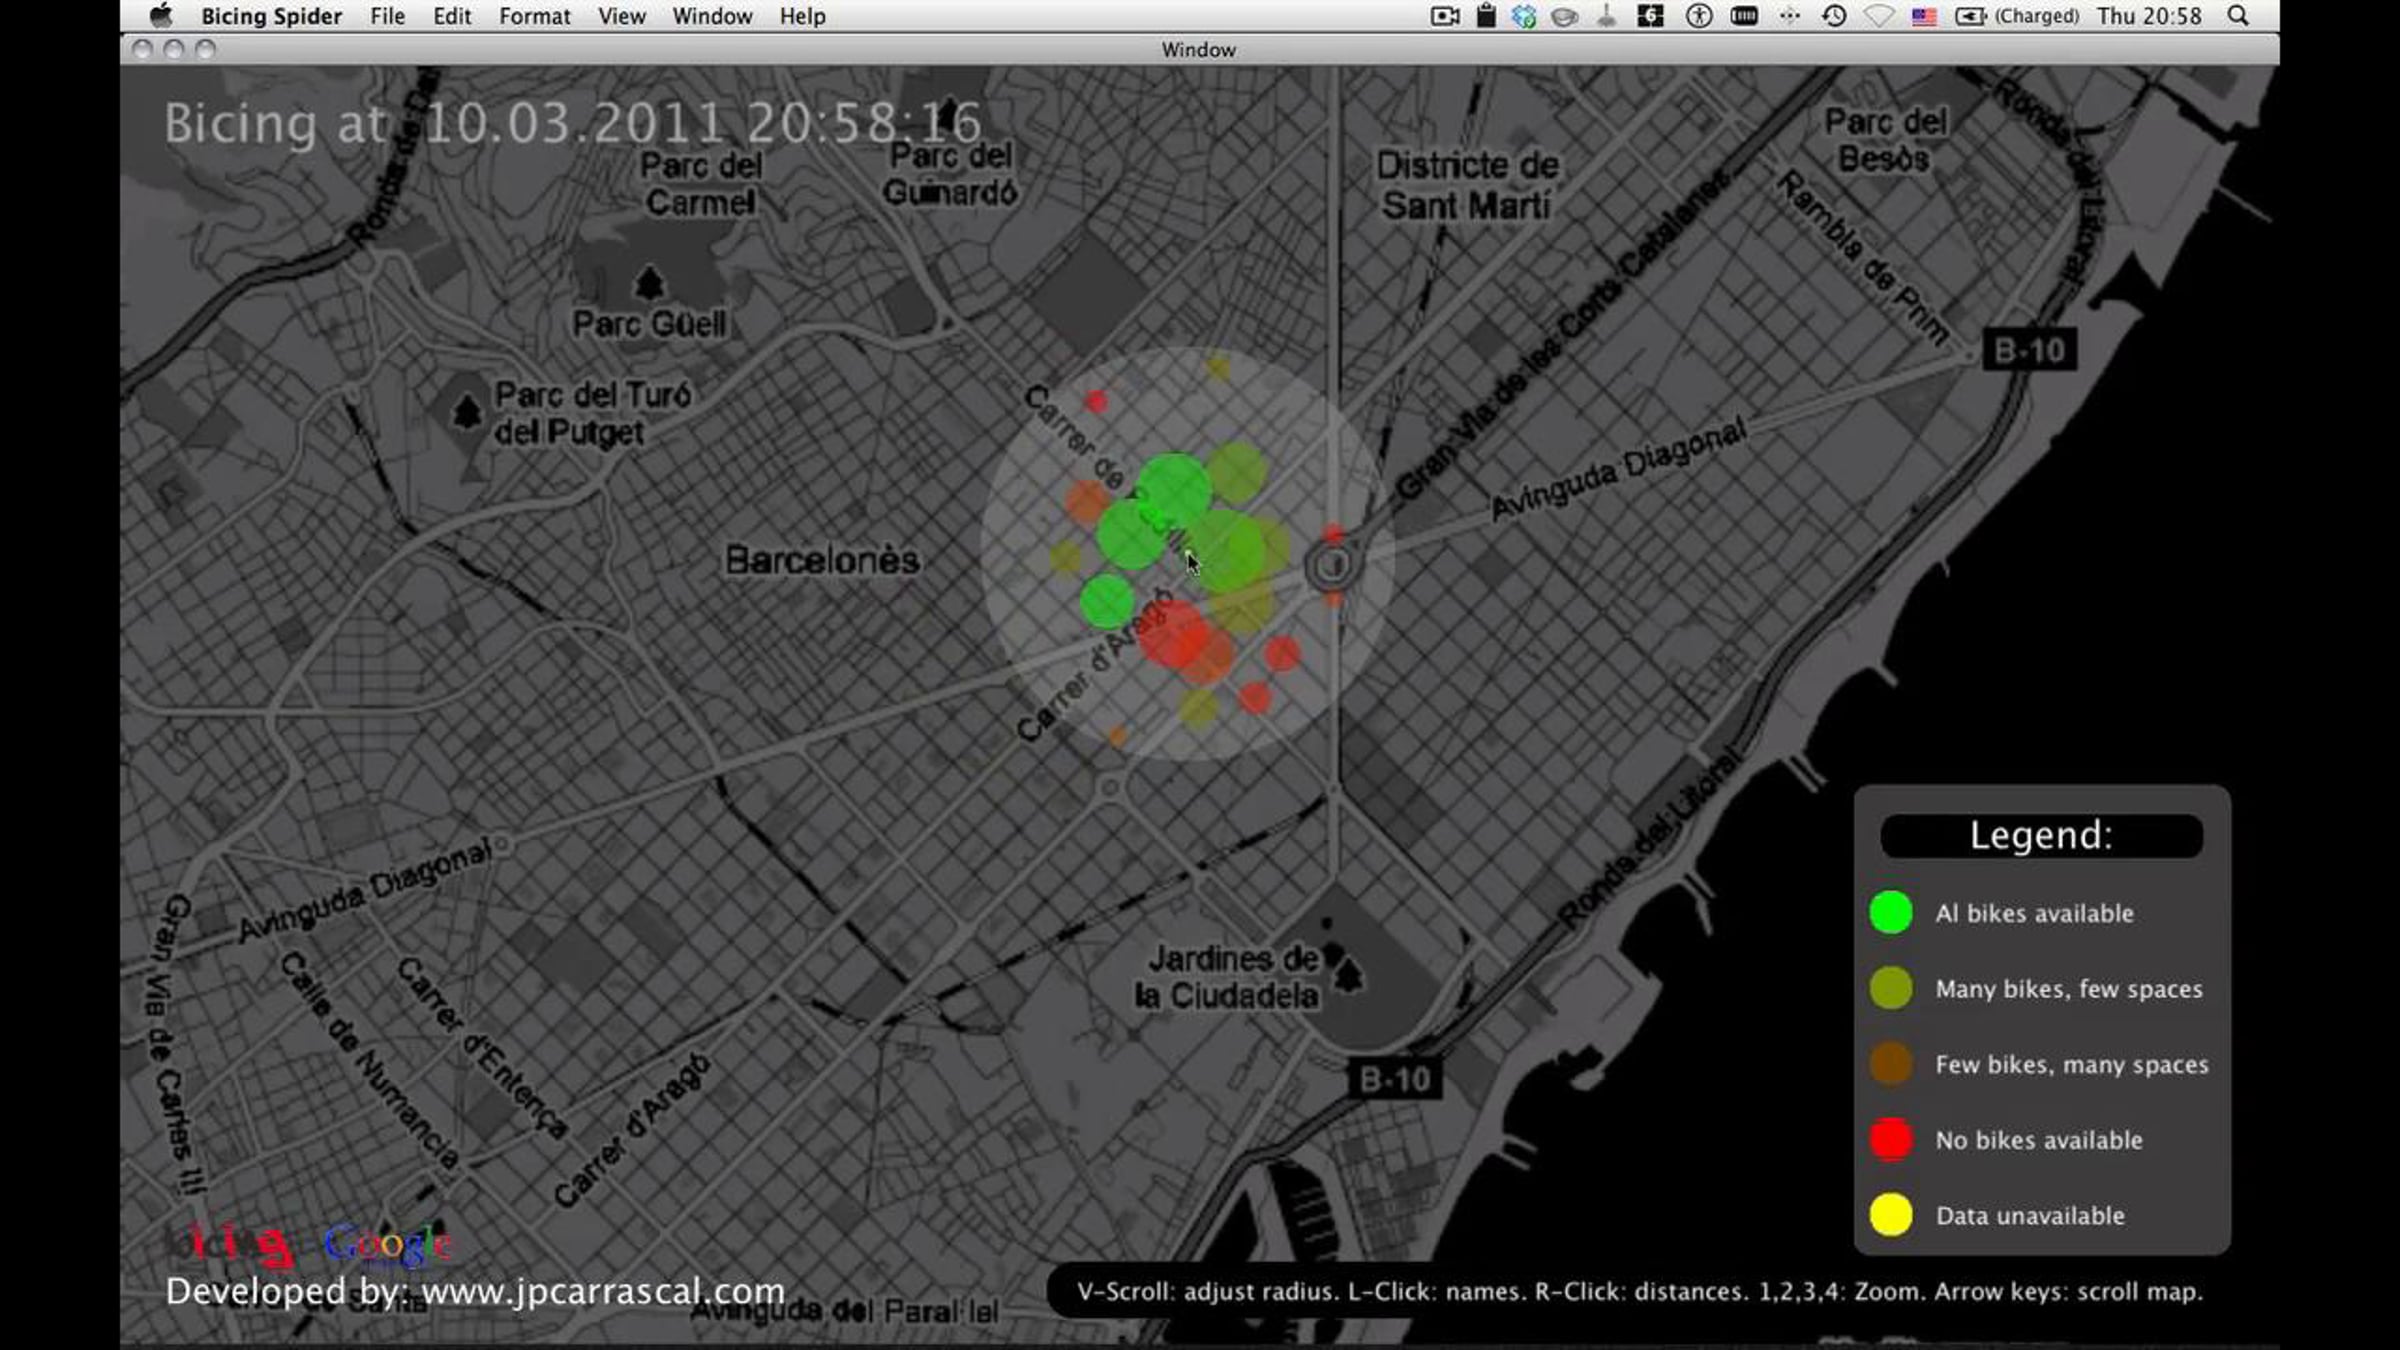This screenshot has width=2400, height=1350.
Task: Click the Parc del Besòs label
Action: pos(1886,140)
